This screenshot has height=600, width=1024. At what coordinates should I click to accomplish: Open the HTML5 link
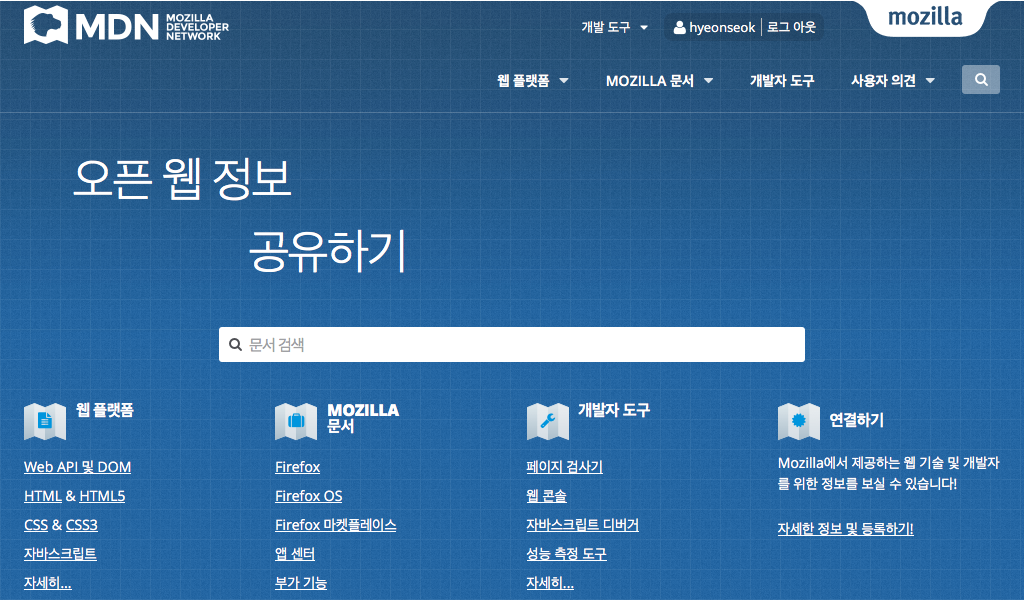click(x=102, y=496)
